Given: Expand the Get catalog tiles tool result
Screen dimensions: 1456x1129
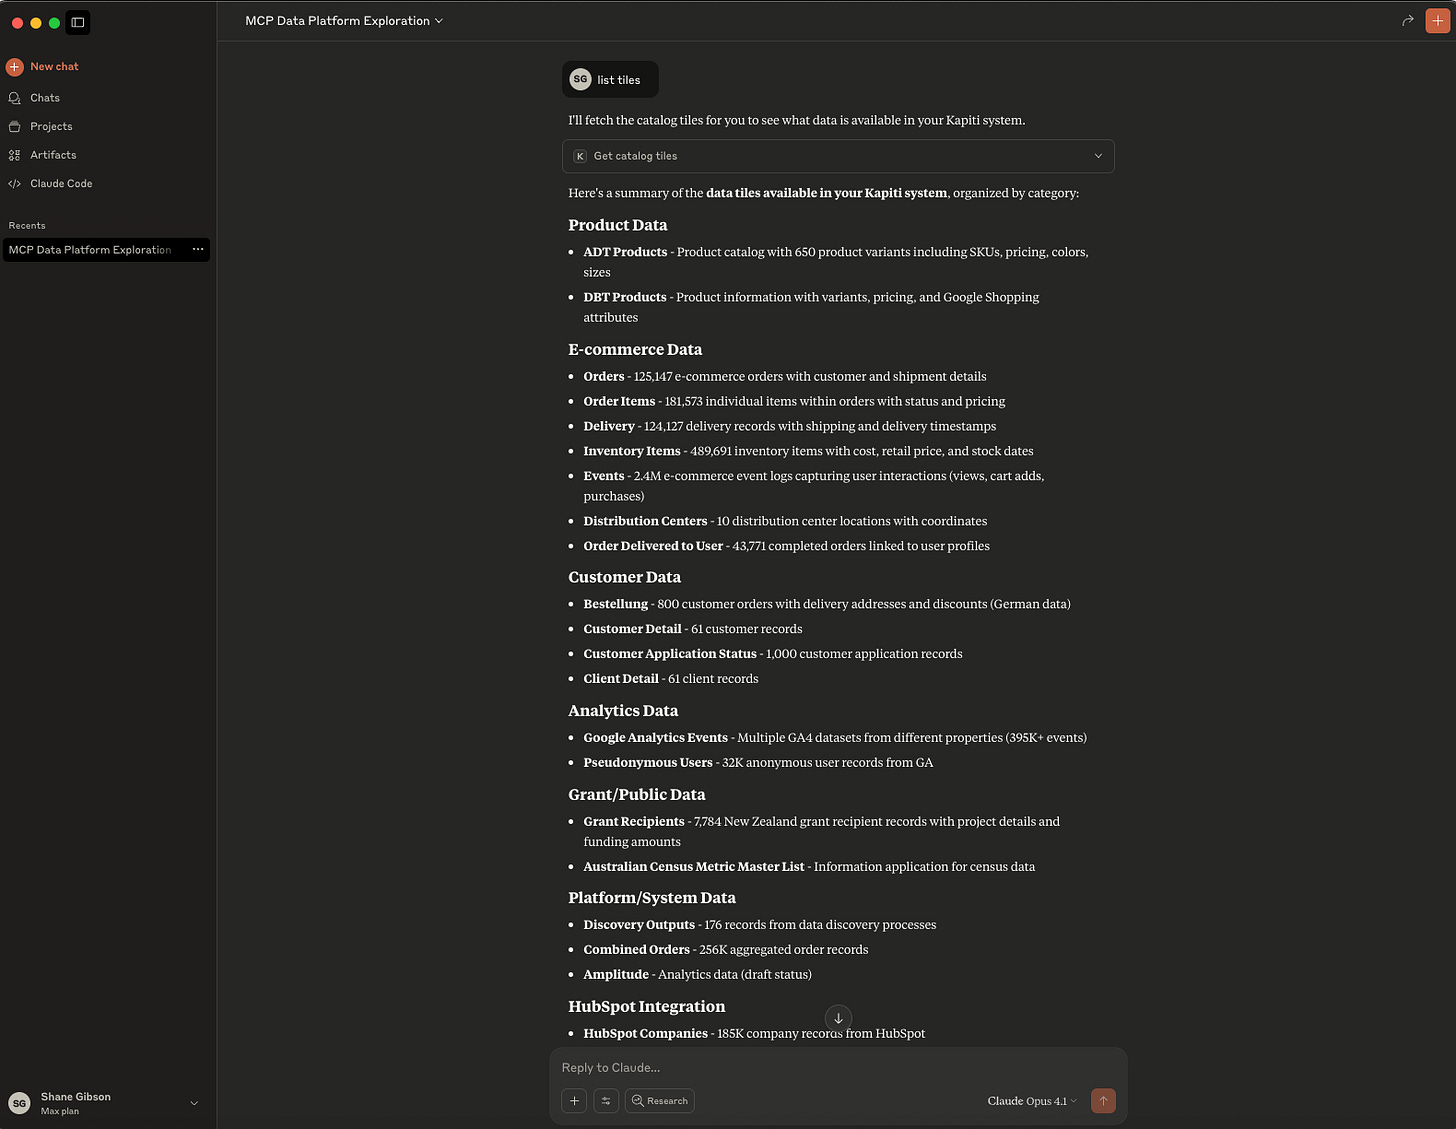Looking at the screenshot, I should pos(838,156).
